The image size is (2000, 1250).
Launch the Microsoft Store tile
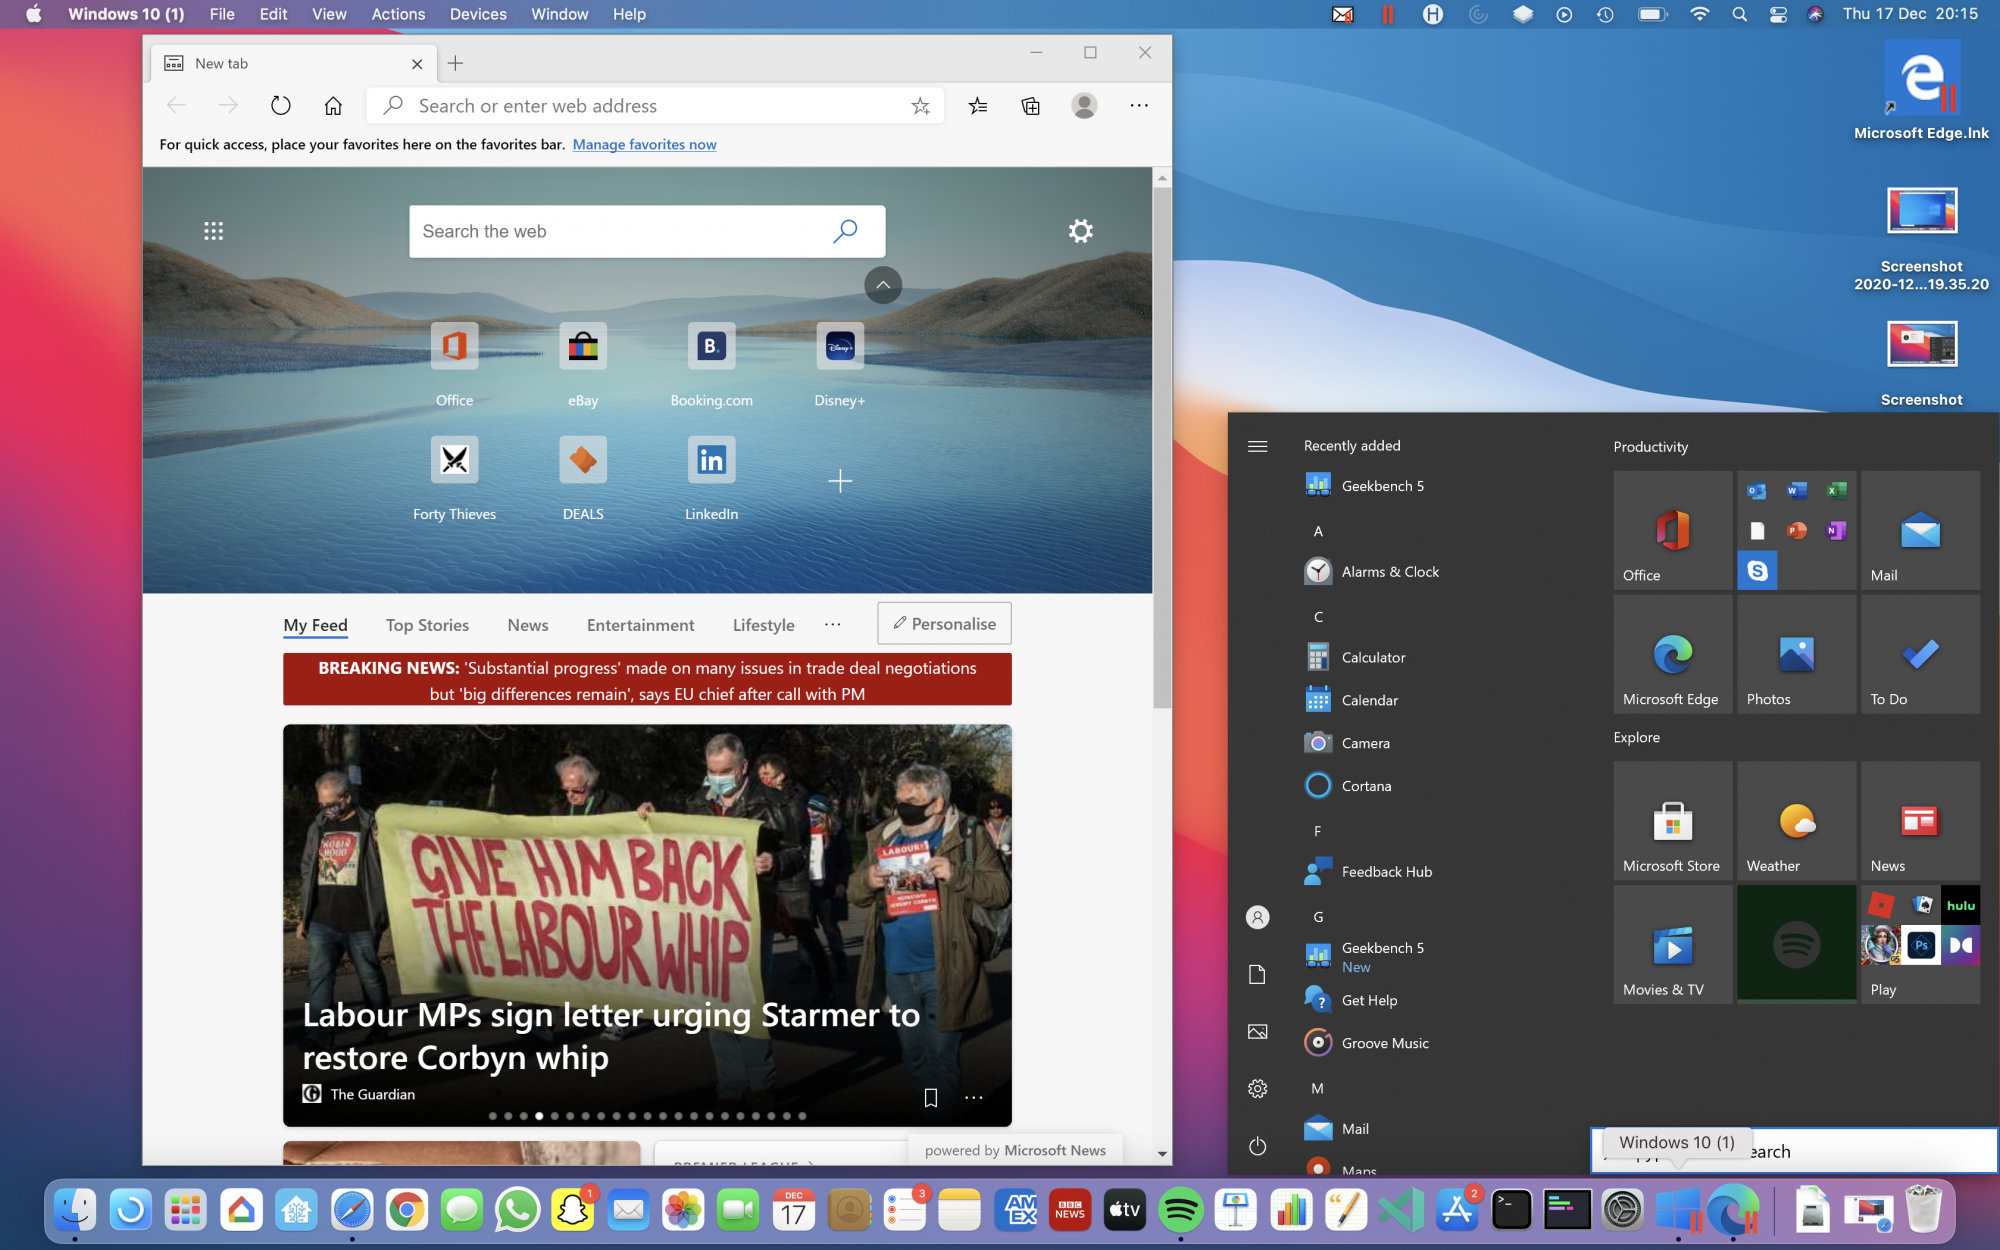coord(1672,821)
